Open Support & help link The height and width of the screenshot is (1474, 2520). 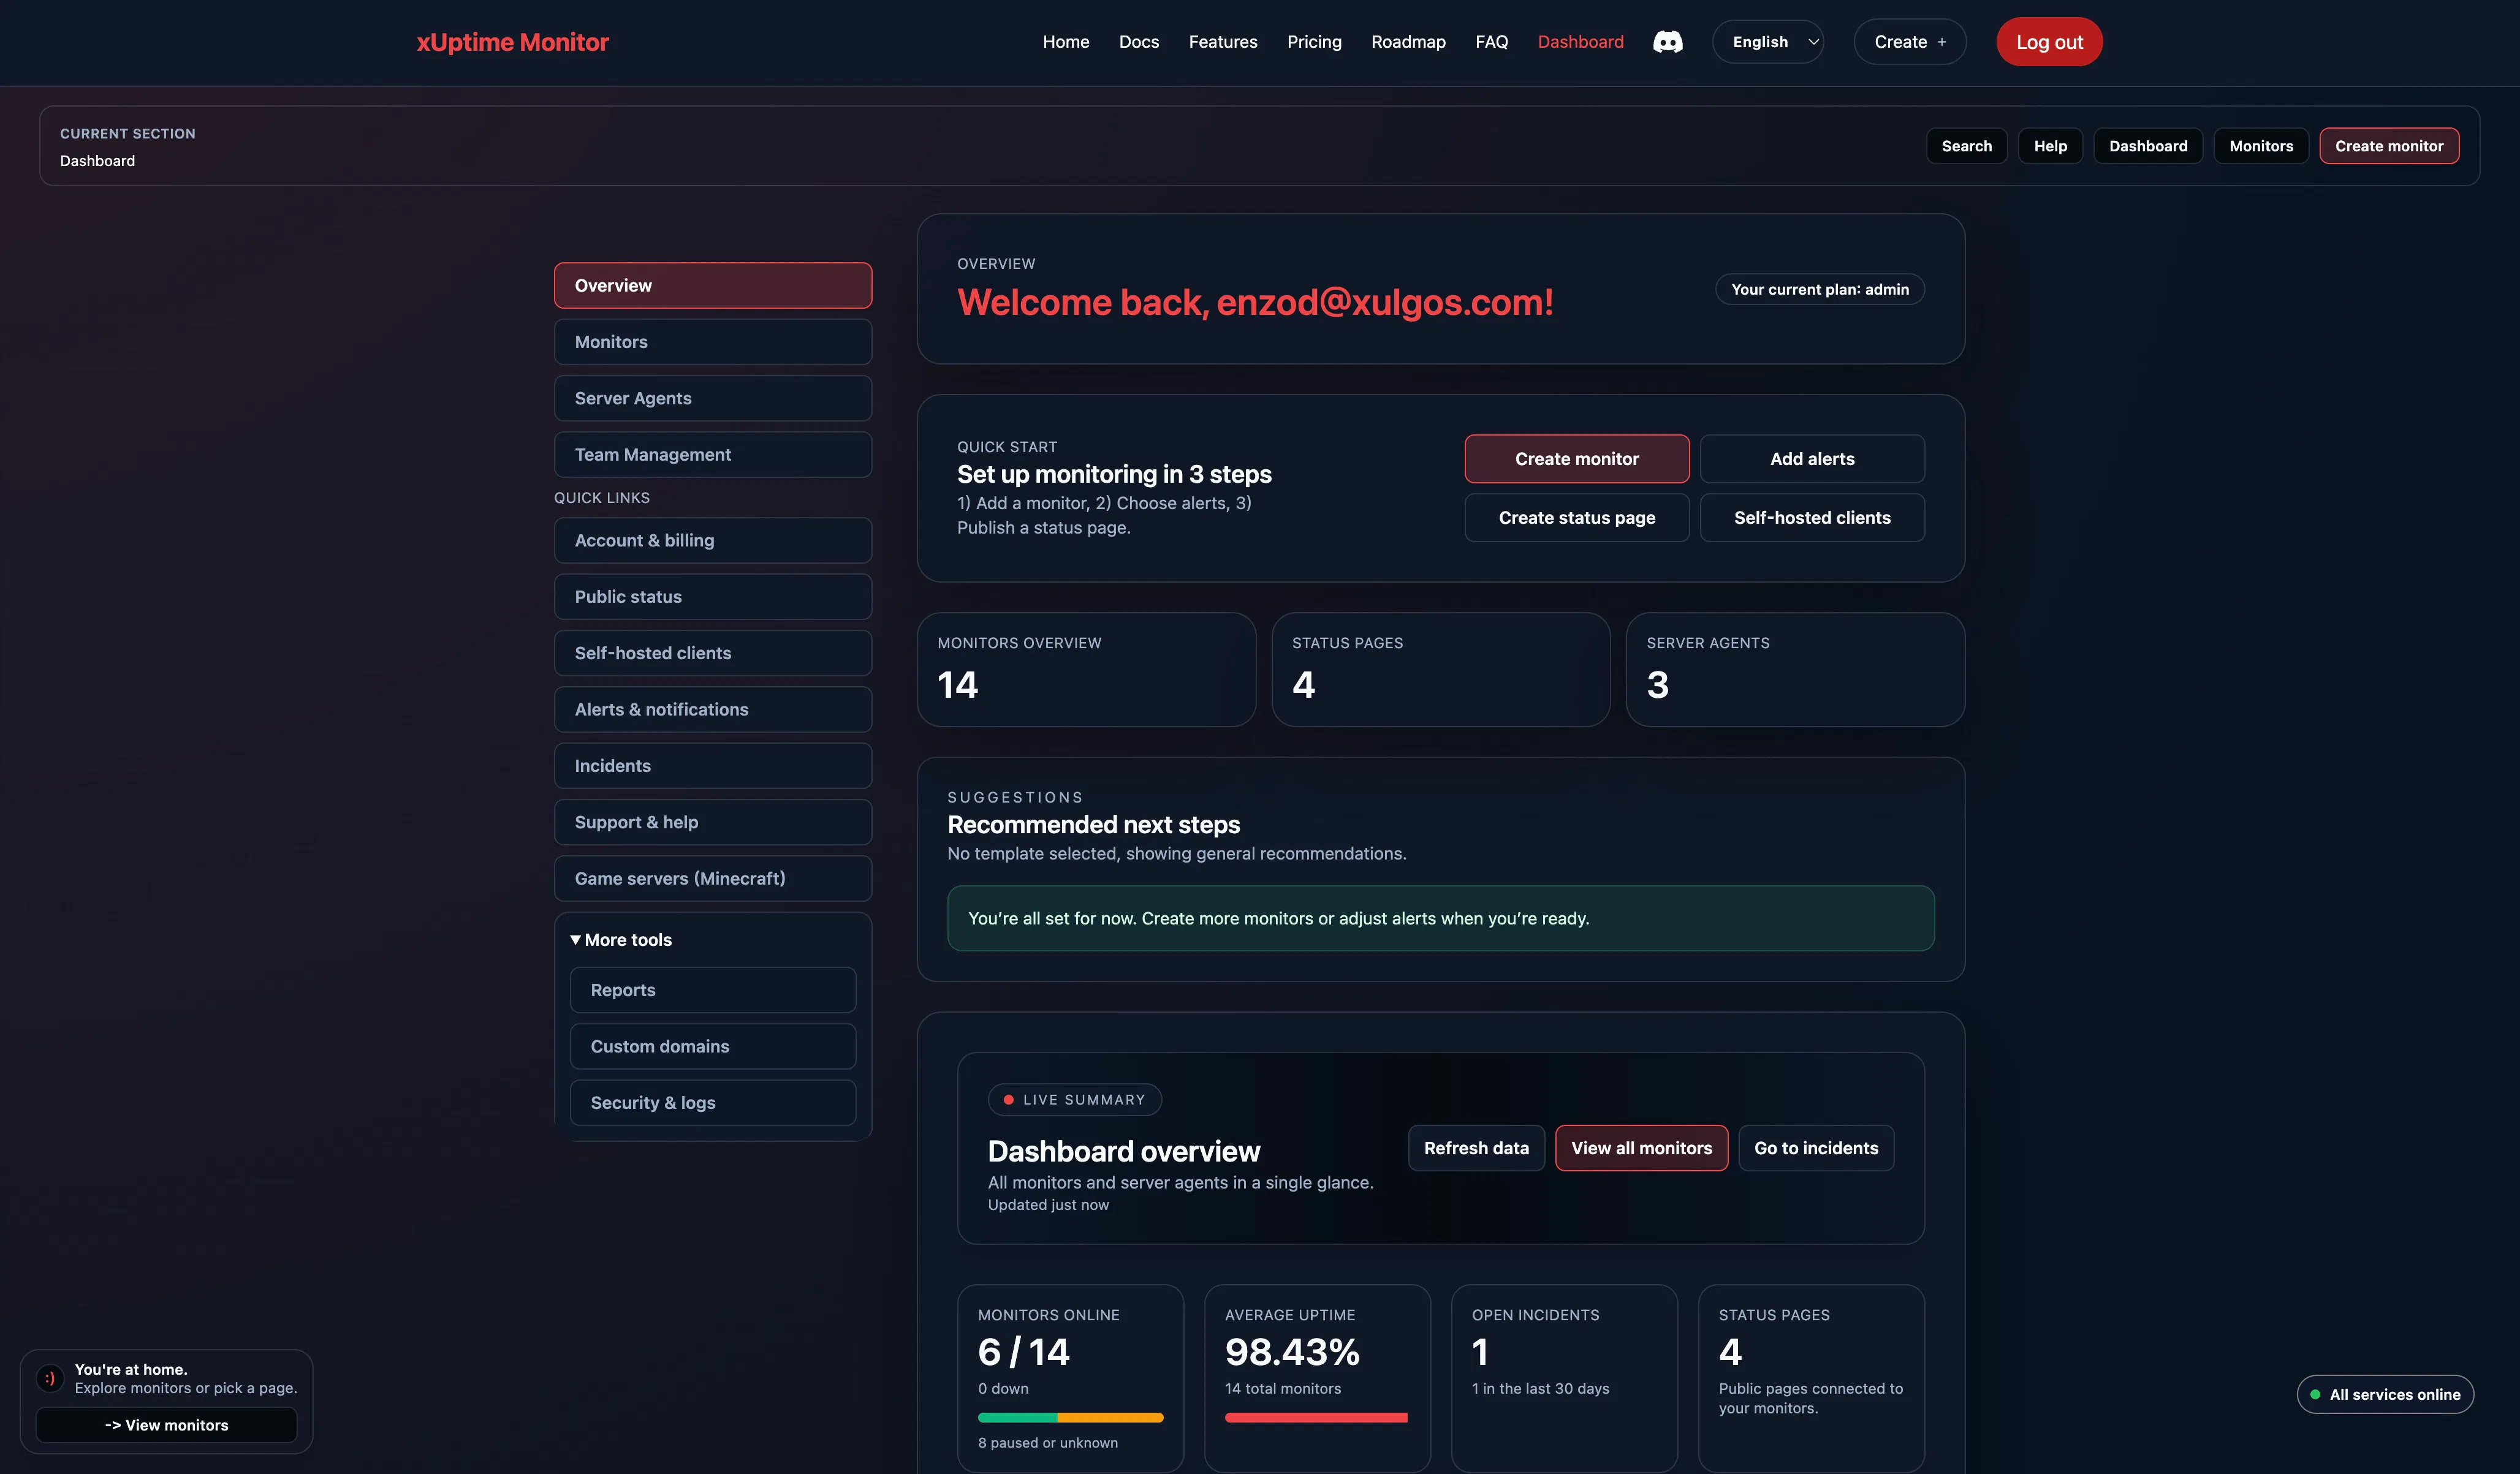(x=713, y=822)
